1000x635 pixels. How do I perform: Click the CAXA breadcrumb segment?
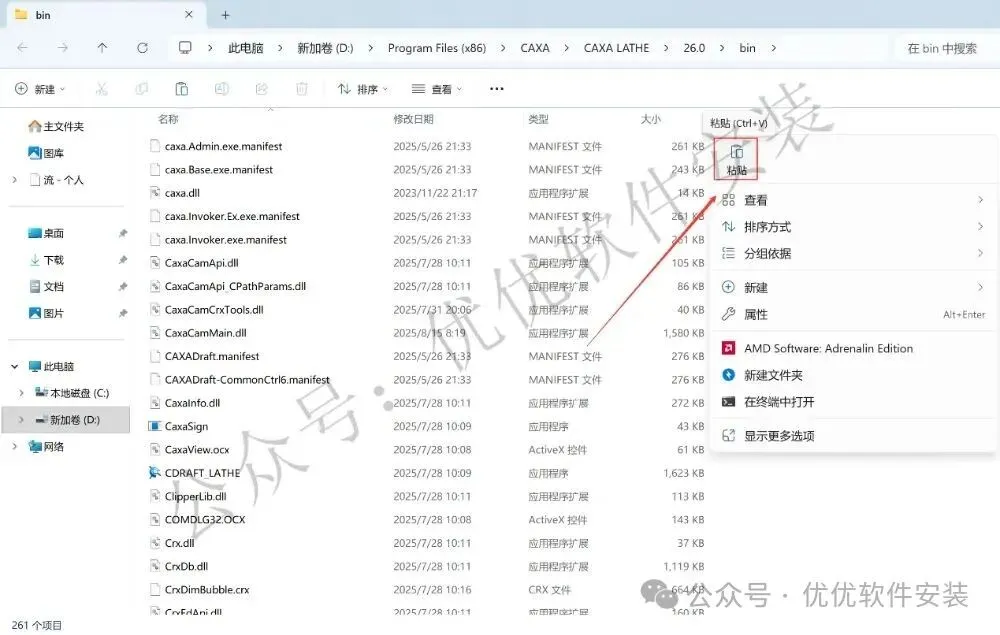(534, 48)
